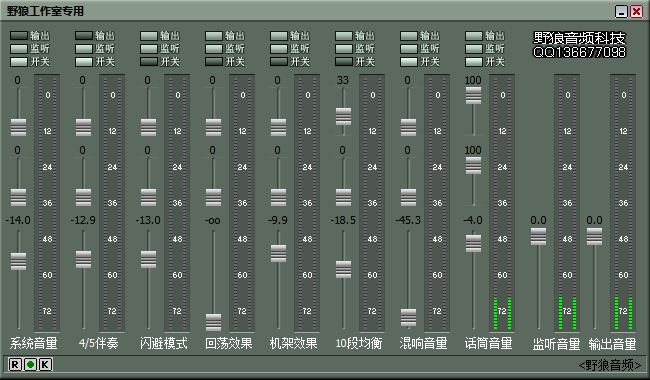Toggle 监听 for 闪避模式 channel
The height and width of the screenshot is (380, 650).
(149, 49)
